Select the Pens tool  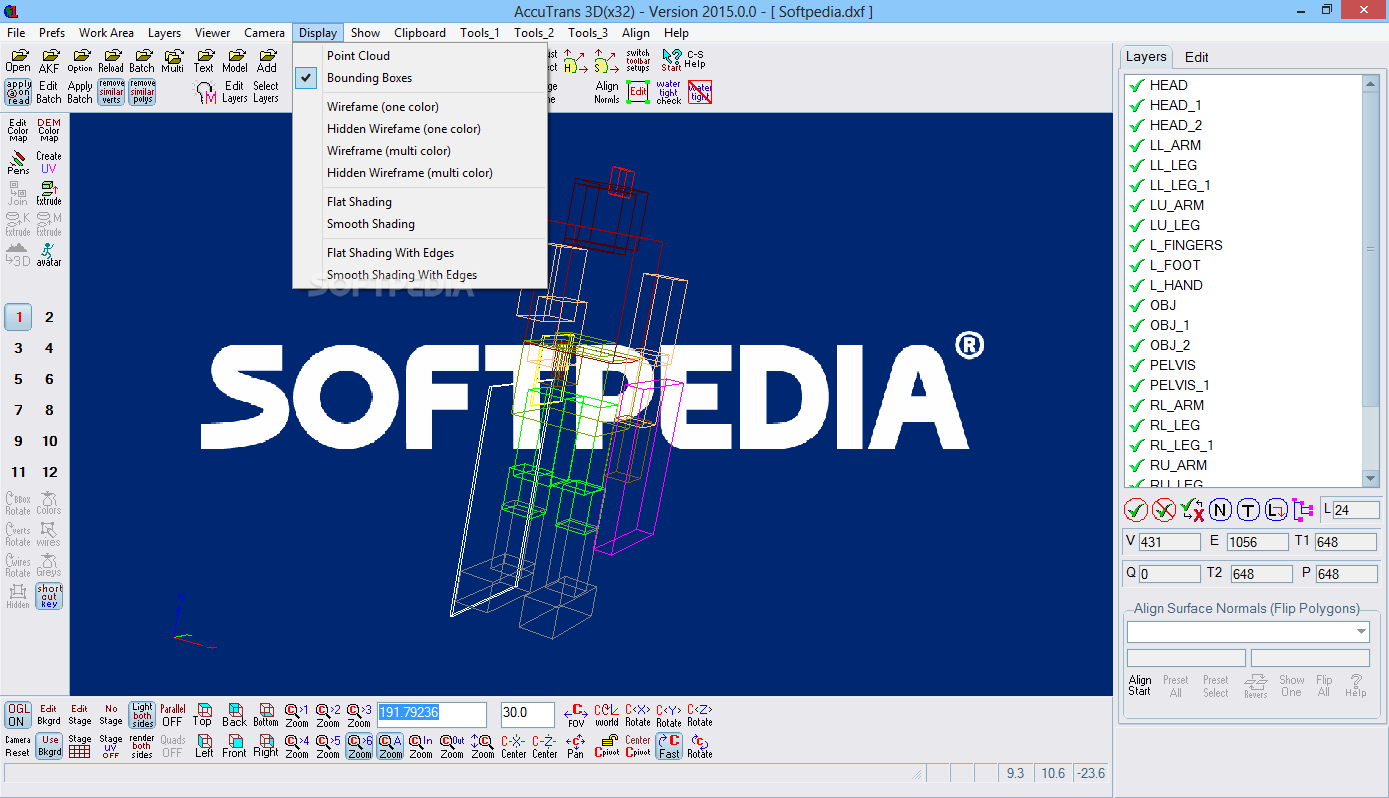18,163
